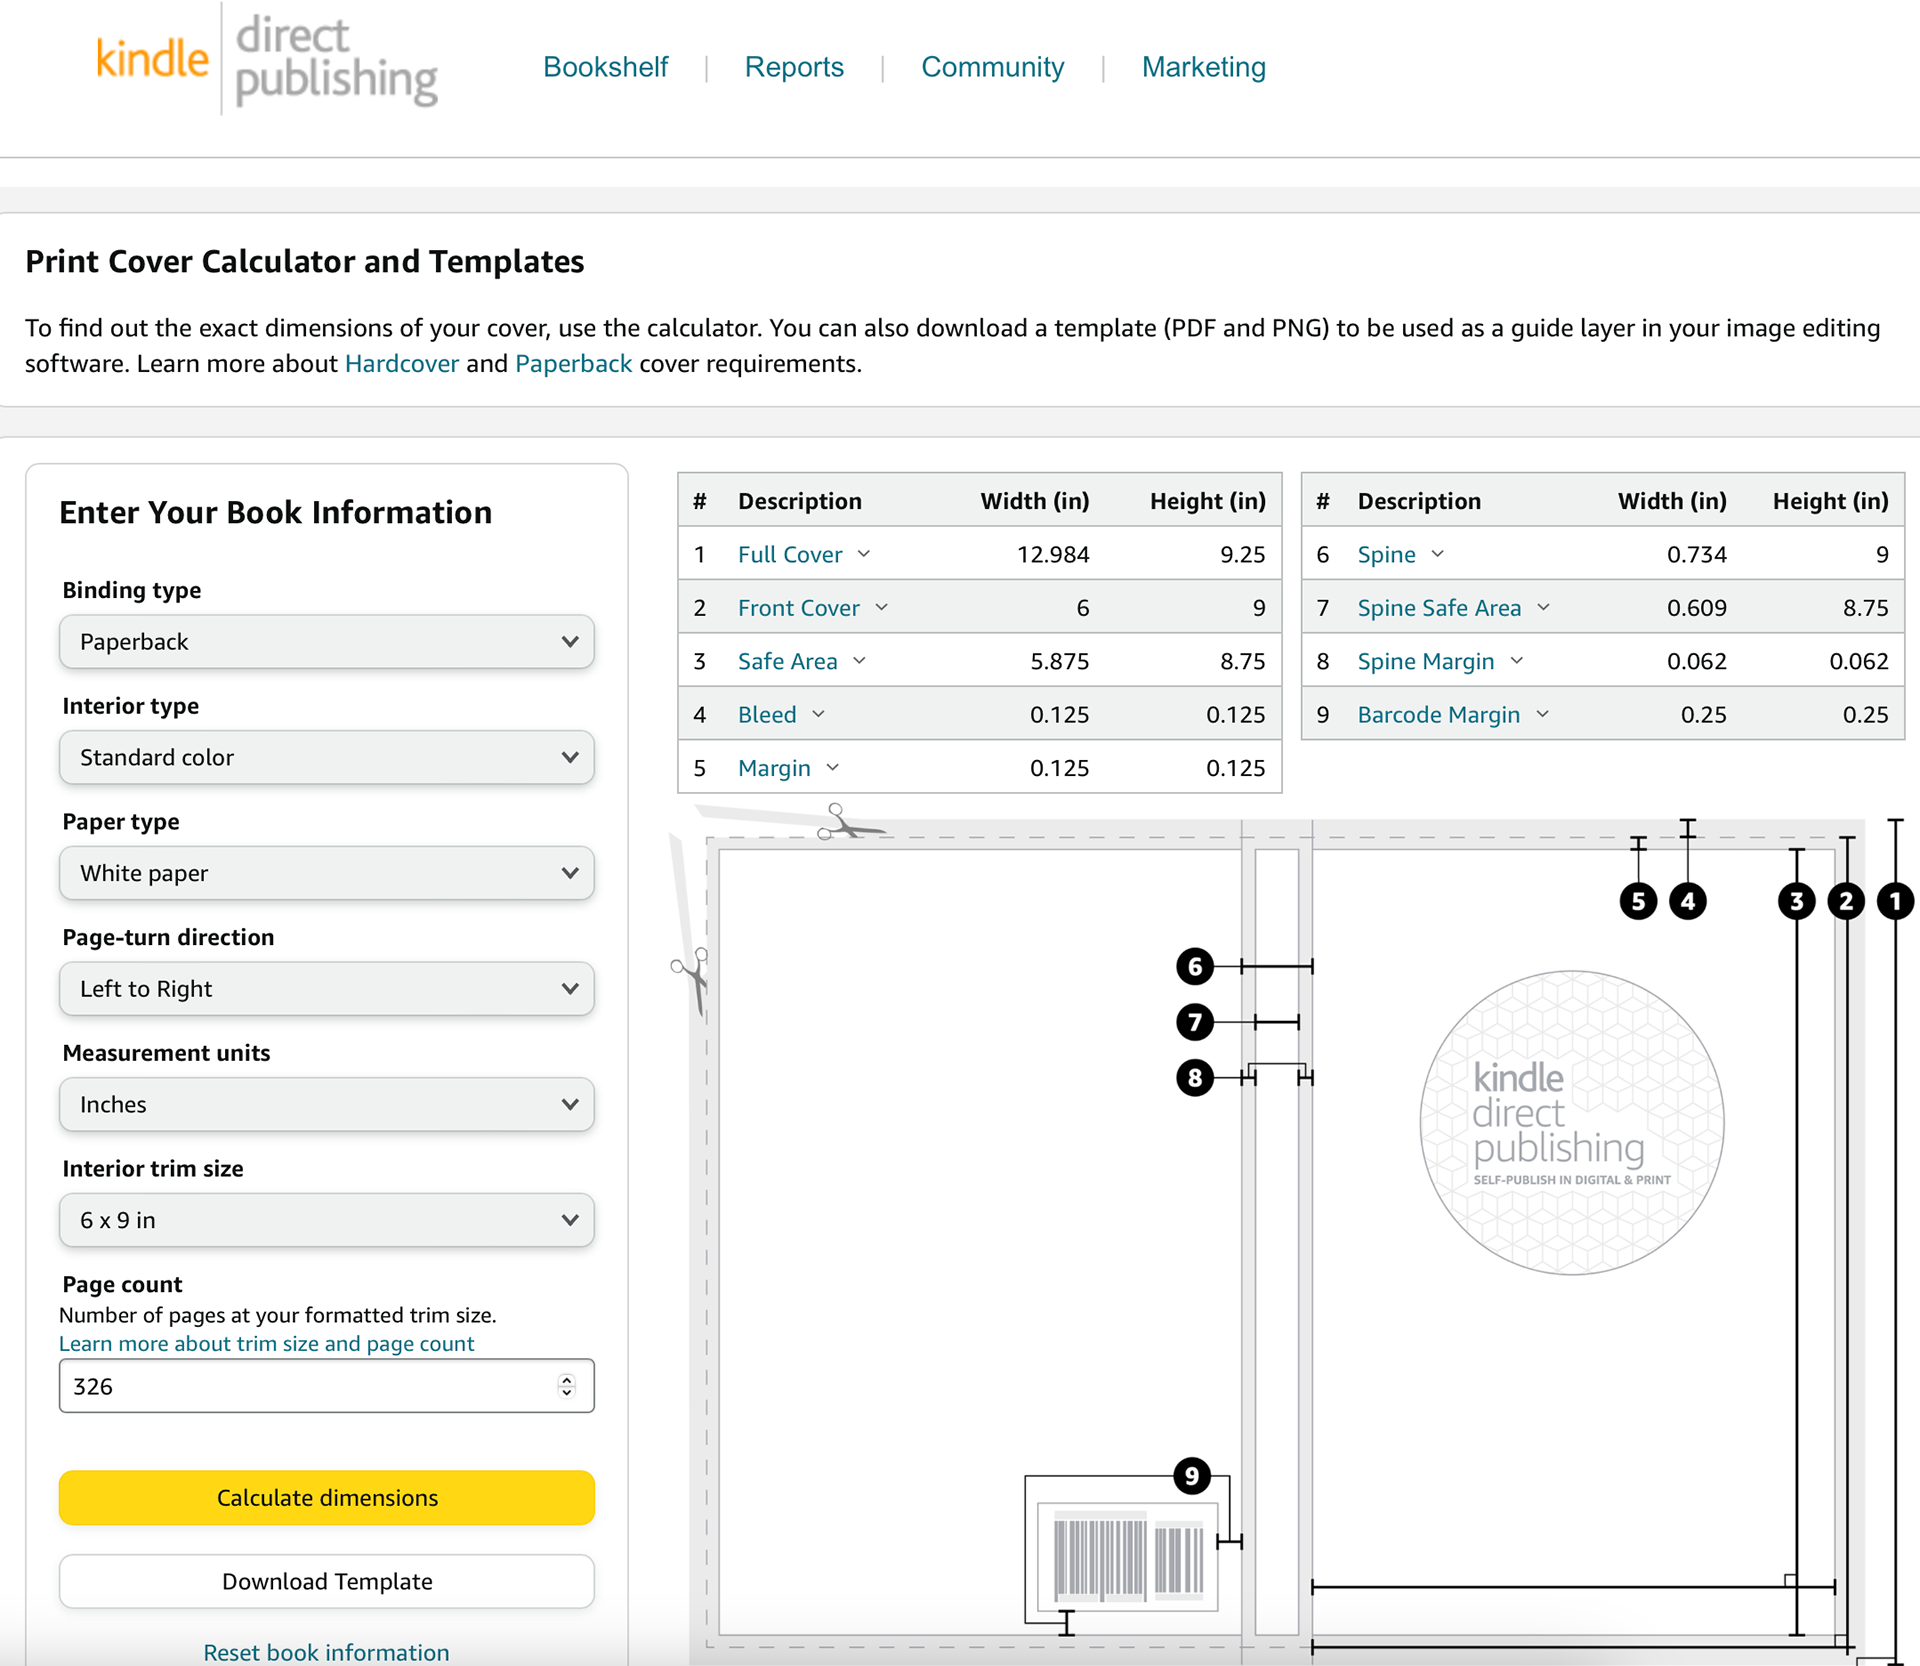Click marker 9 for barcode margin
1920x1666 pixels.
[1192, 1476]
